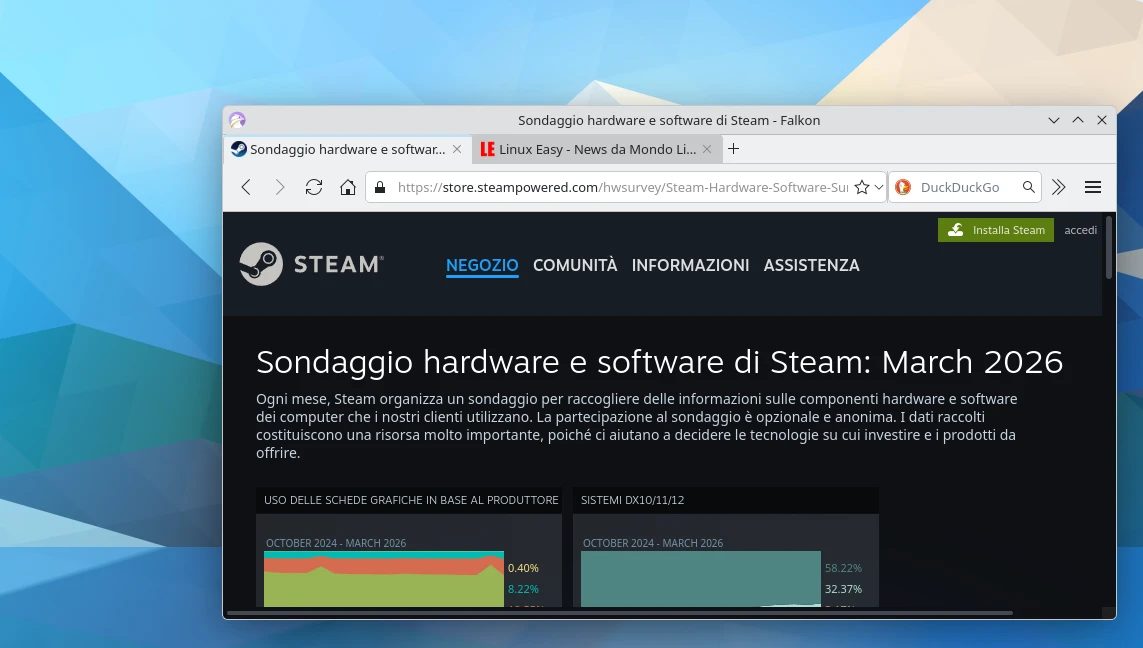Click the back navigation arrow
The width and height of the screenshot is (1143, 648).
tap(246, 187)
